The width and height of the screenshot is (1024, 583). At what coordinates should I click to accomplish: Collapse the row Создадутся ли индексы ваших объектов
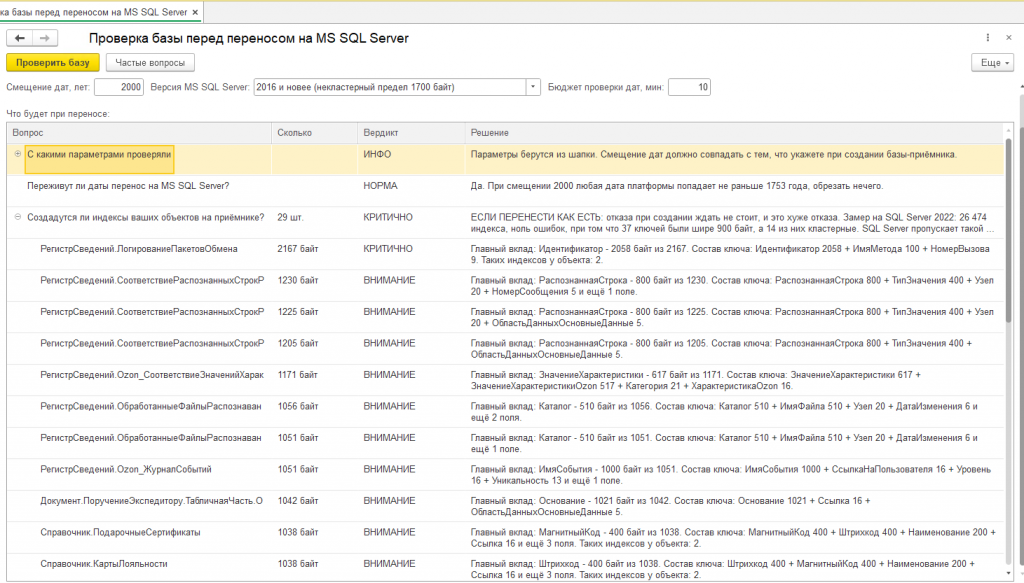tap(18, 217)
